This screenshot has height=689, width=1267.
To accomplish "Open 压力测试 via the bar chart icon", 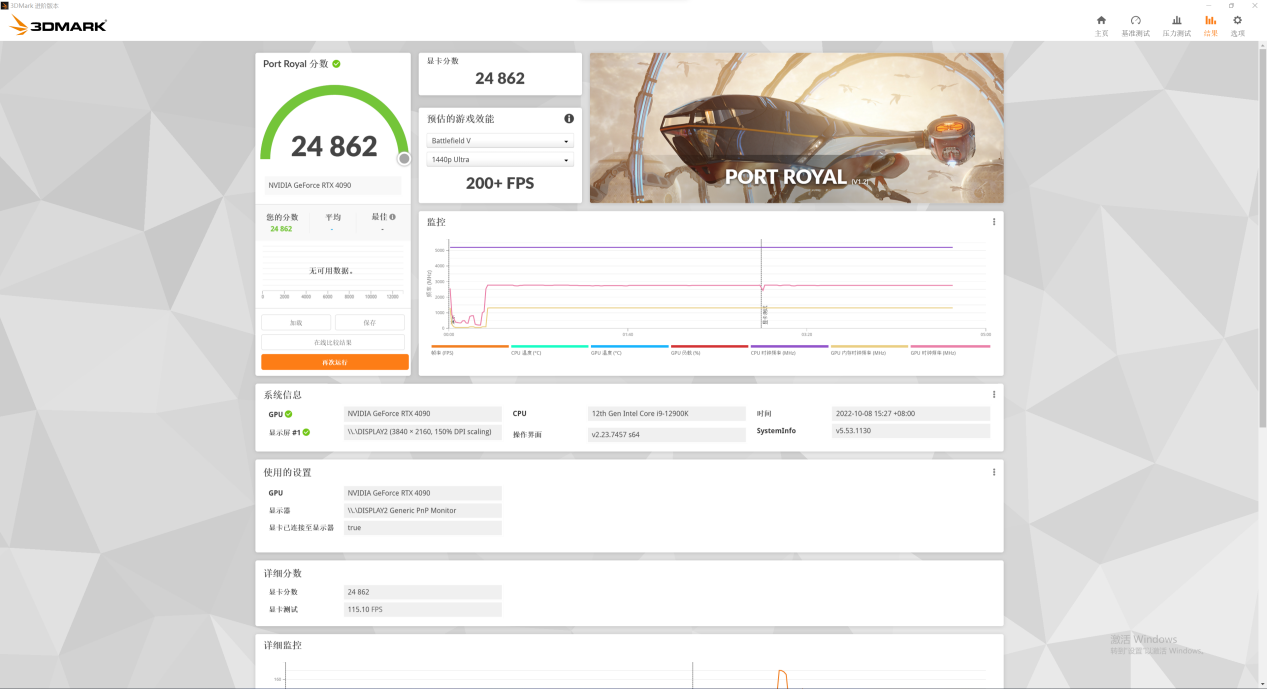I will coord(1176,24).
